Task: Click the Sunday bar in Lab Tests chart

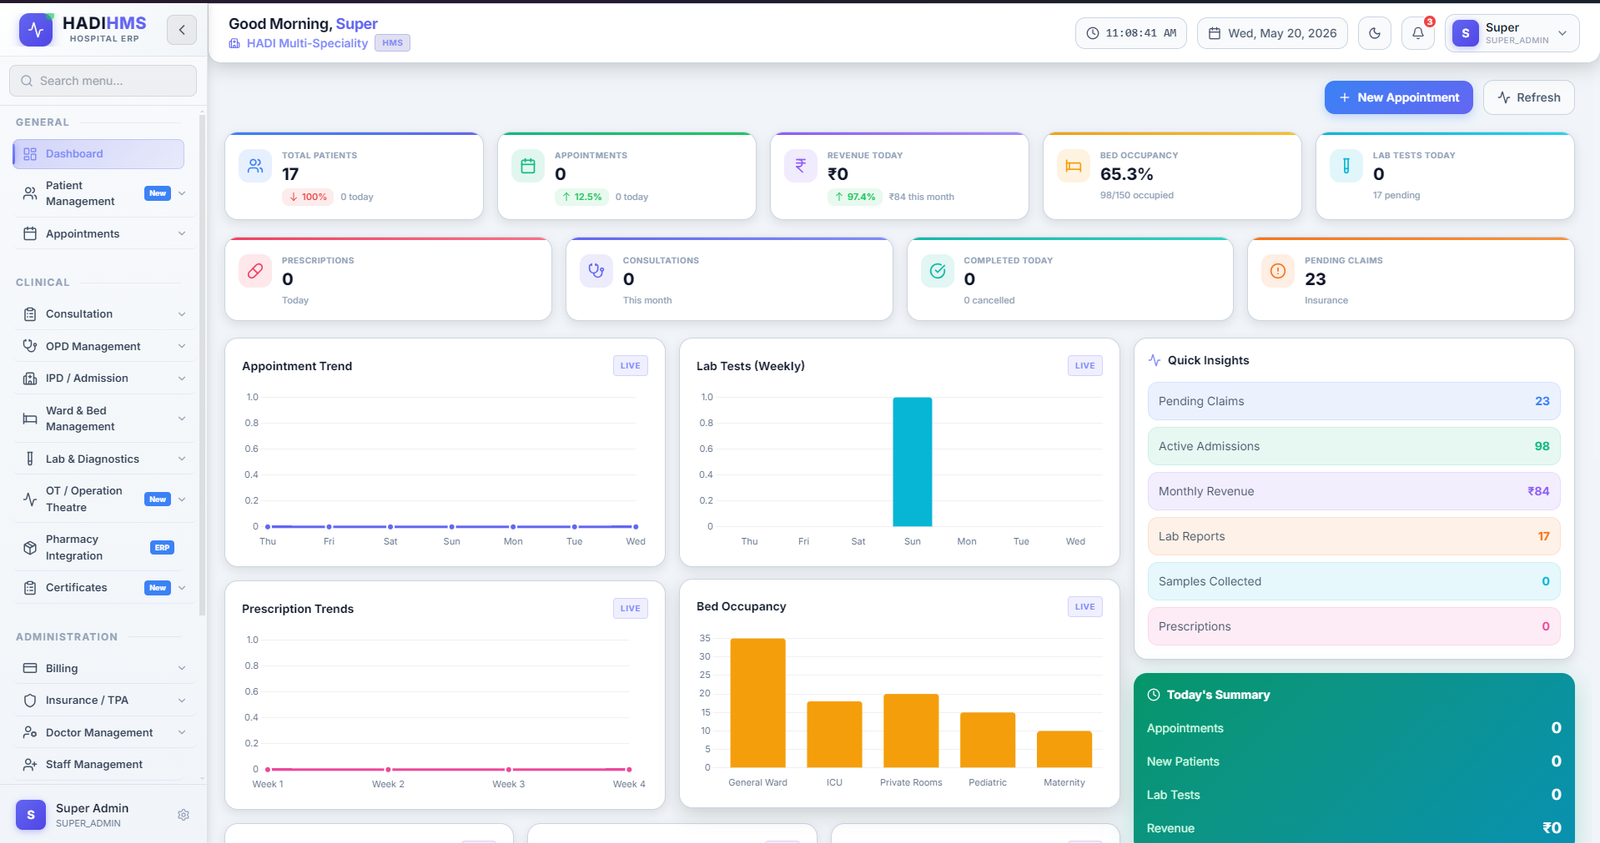Action: coord(912,462)
